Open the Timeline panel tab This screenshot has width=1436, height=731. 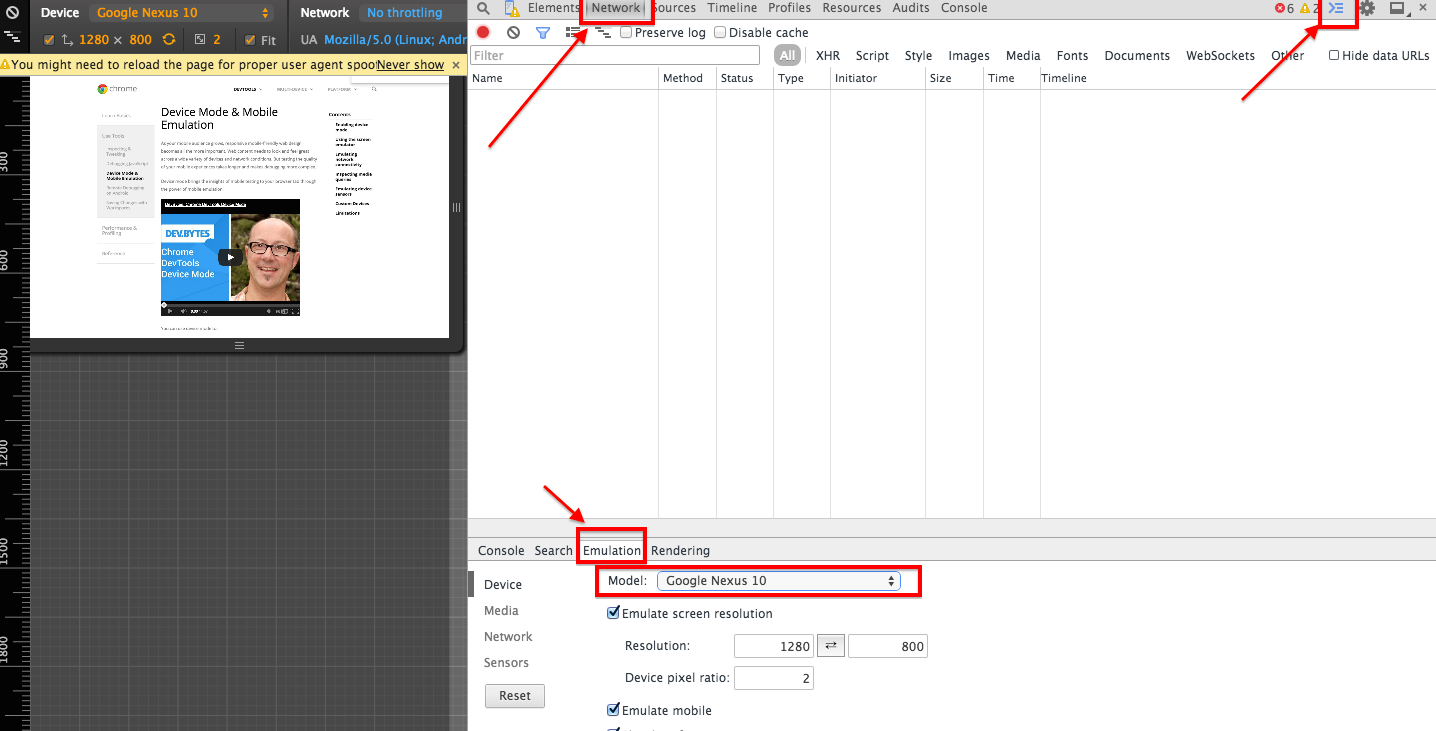pos(732,8)
